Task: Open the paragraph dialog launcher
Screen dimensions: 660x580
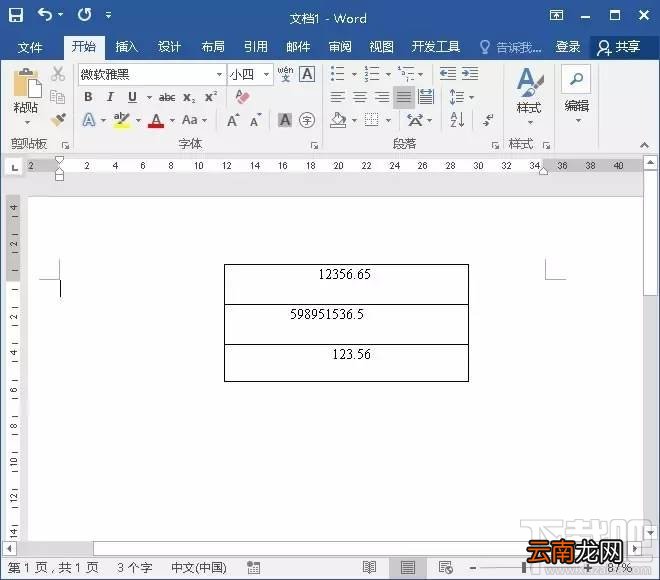Action: point(495,145)
